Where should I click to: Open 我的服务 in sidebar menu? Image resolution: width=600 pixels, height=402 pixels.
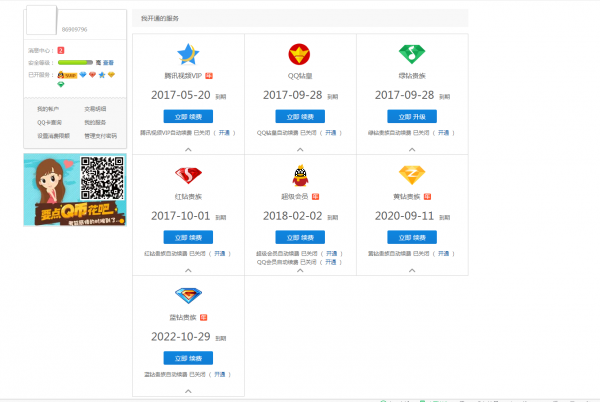tap(95, 122)
